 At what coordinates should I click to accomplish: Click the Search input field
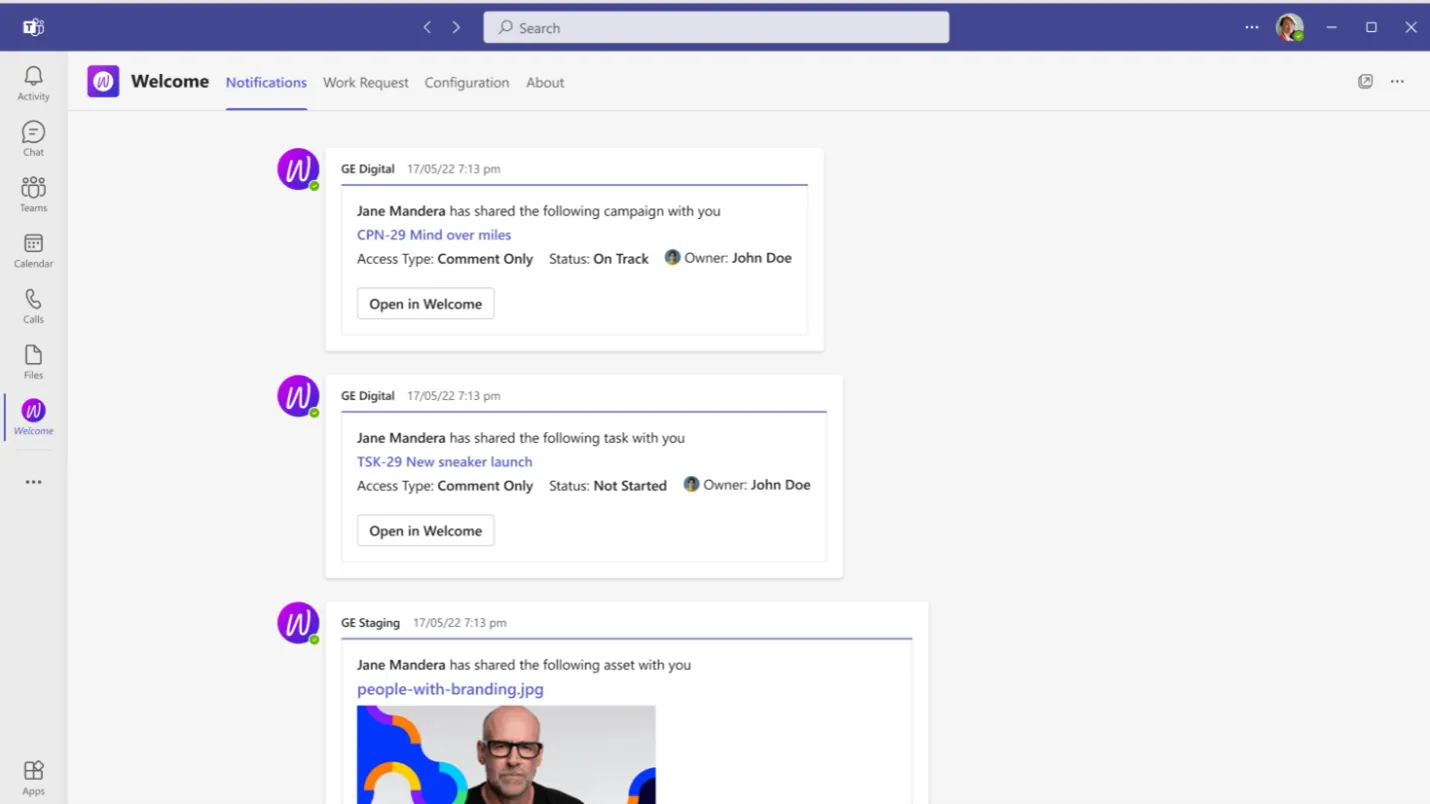(716, 28)
